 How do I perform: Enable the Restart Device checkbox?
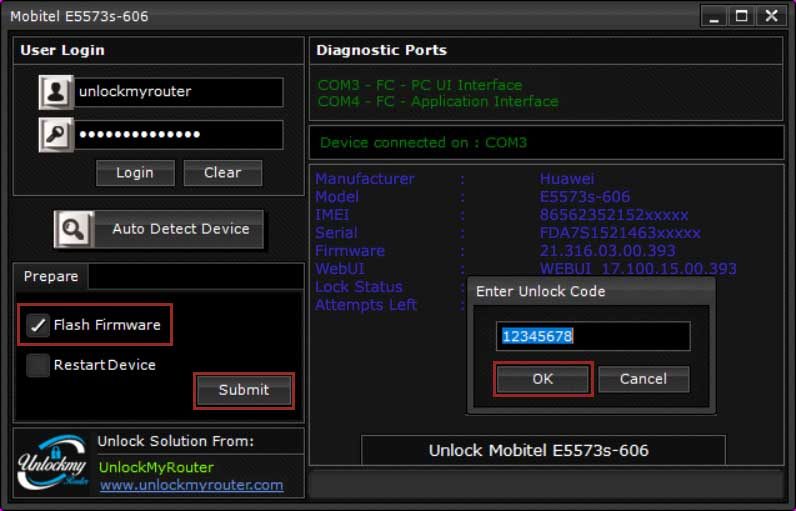[x=38, y=365]
